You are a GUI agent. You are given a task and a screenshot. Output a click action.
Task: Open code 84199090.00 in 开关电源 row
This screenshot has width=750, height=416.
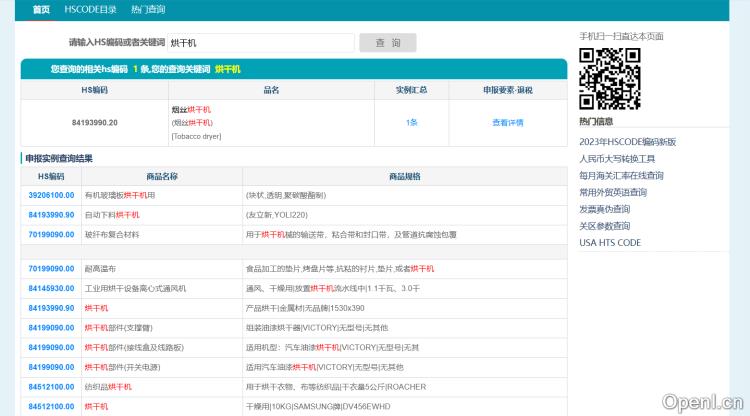click(x=51, y=367)
